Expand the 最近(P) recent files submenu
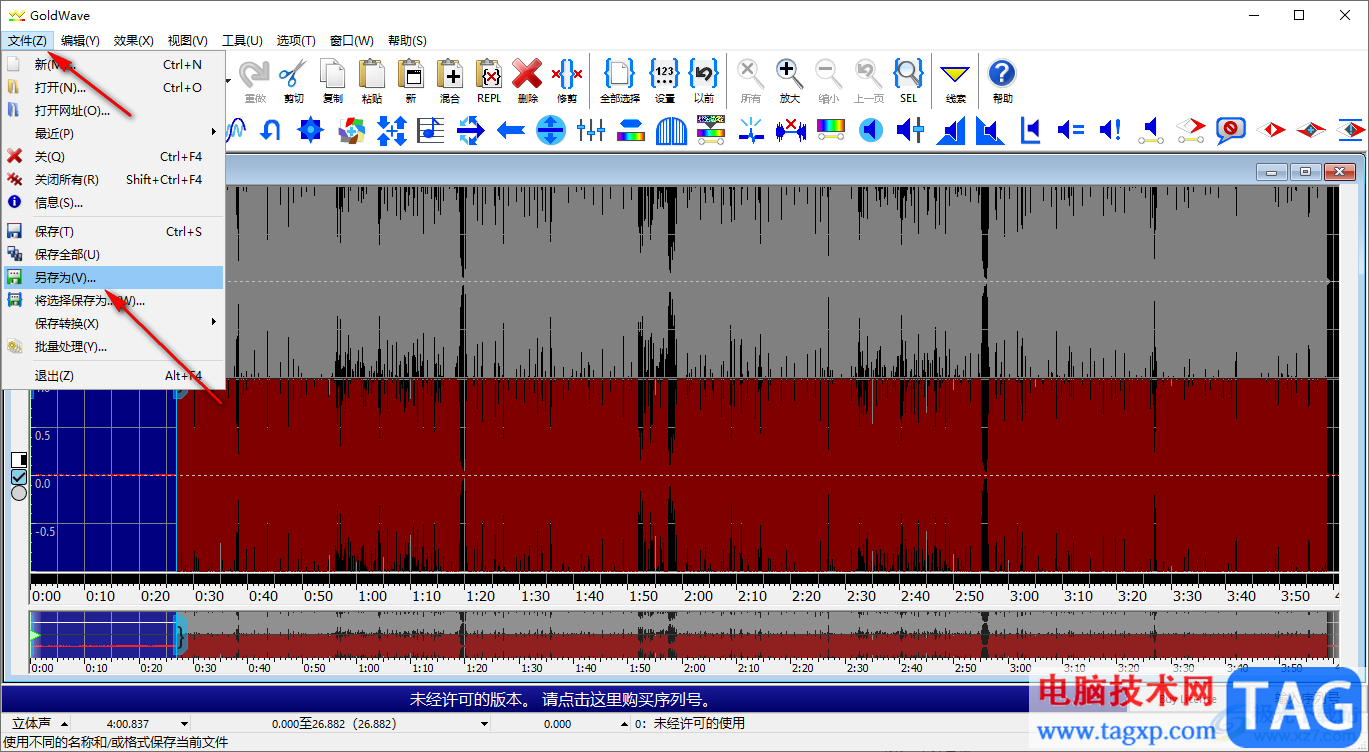Screen dimensions: 1369x752 click(x=113, y=133)
